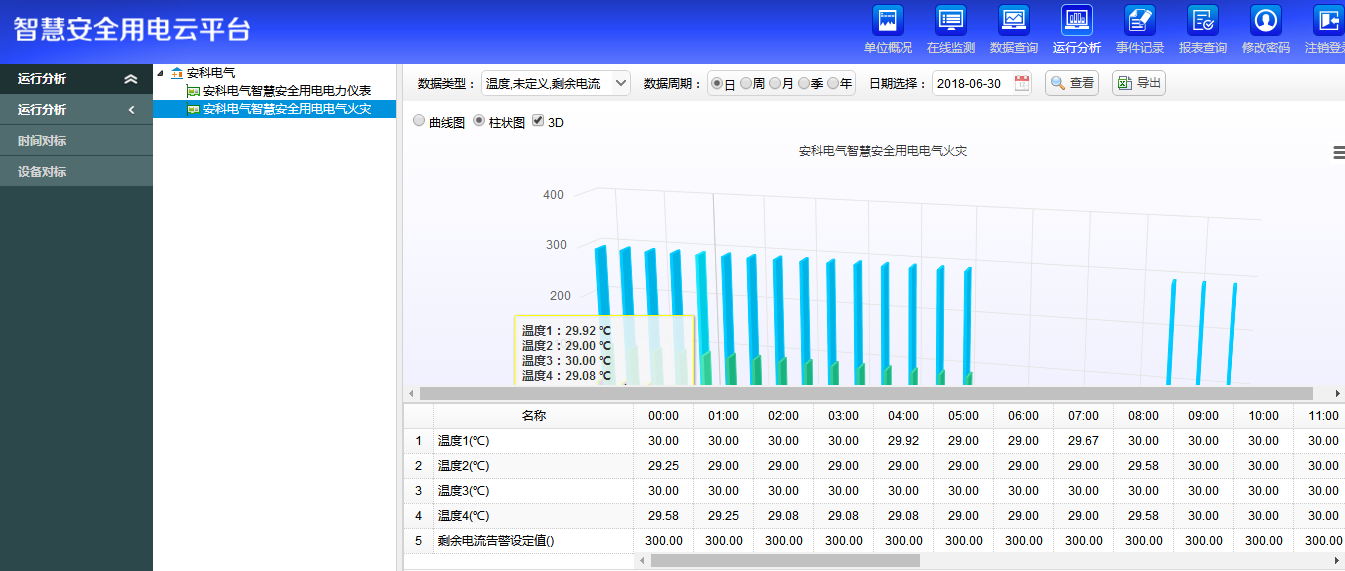Viewport: 1345px width, 571px height.
Task: Open the 报表查询 report query icon
Action: [x=1203, y=20]
